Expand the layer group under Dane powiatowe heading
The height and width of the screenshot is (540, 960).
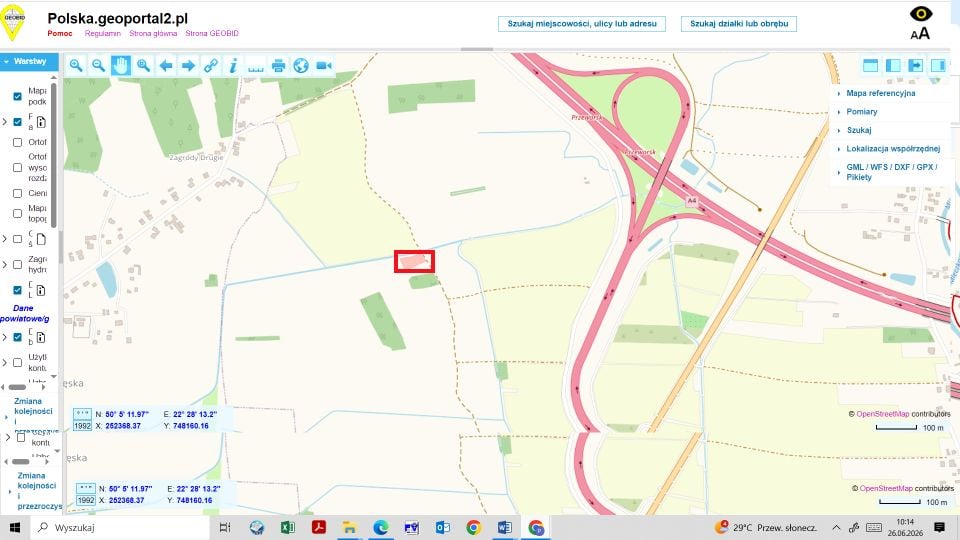pos(5,337)
